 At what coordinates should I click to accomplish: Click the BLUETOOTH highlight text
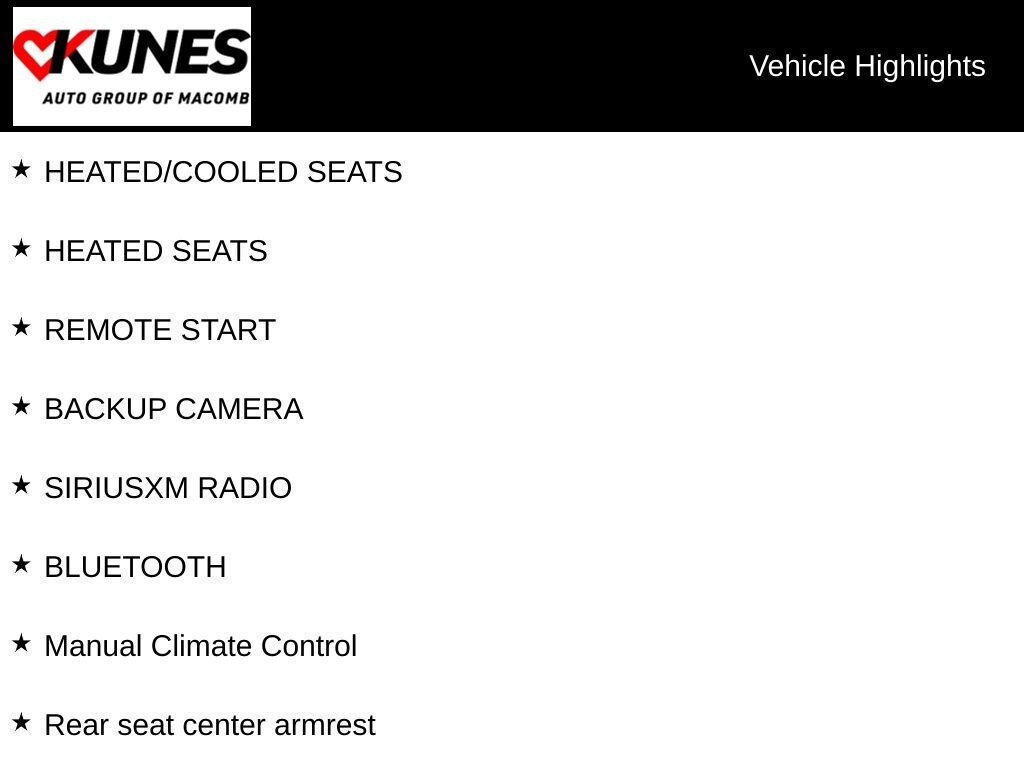click(135, 567)
